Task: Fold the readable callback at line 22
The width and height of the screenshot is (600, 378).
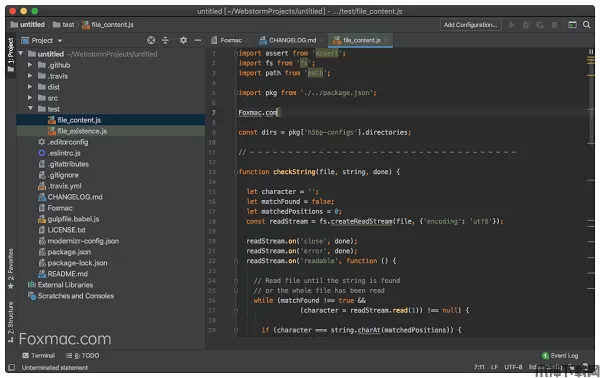Action: pyautogui.click(x=236, y=261)
